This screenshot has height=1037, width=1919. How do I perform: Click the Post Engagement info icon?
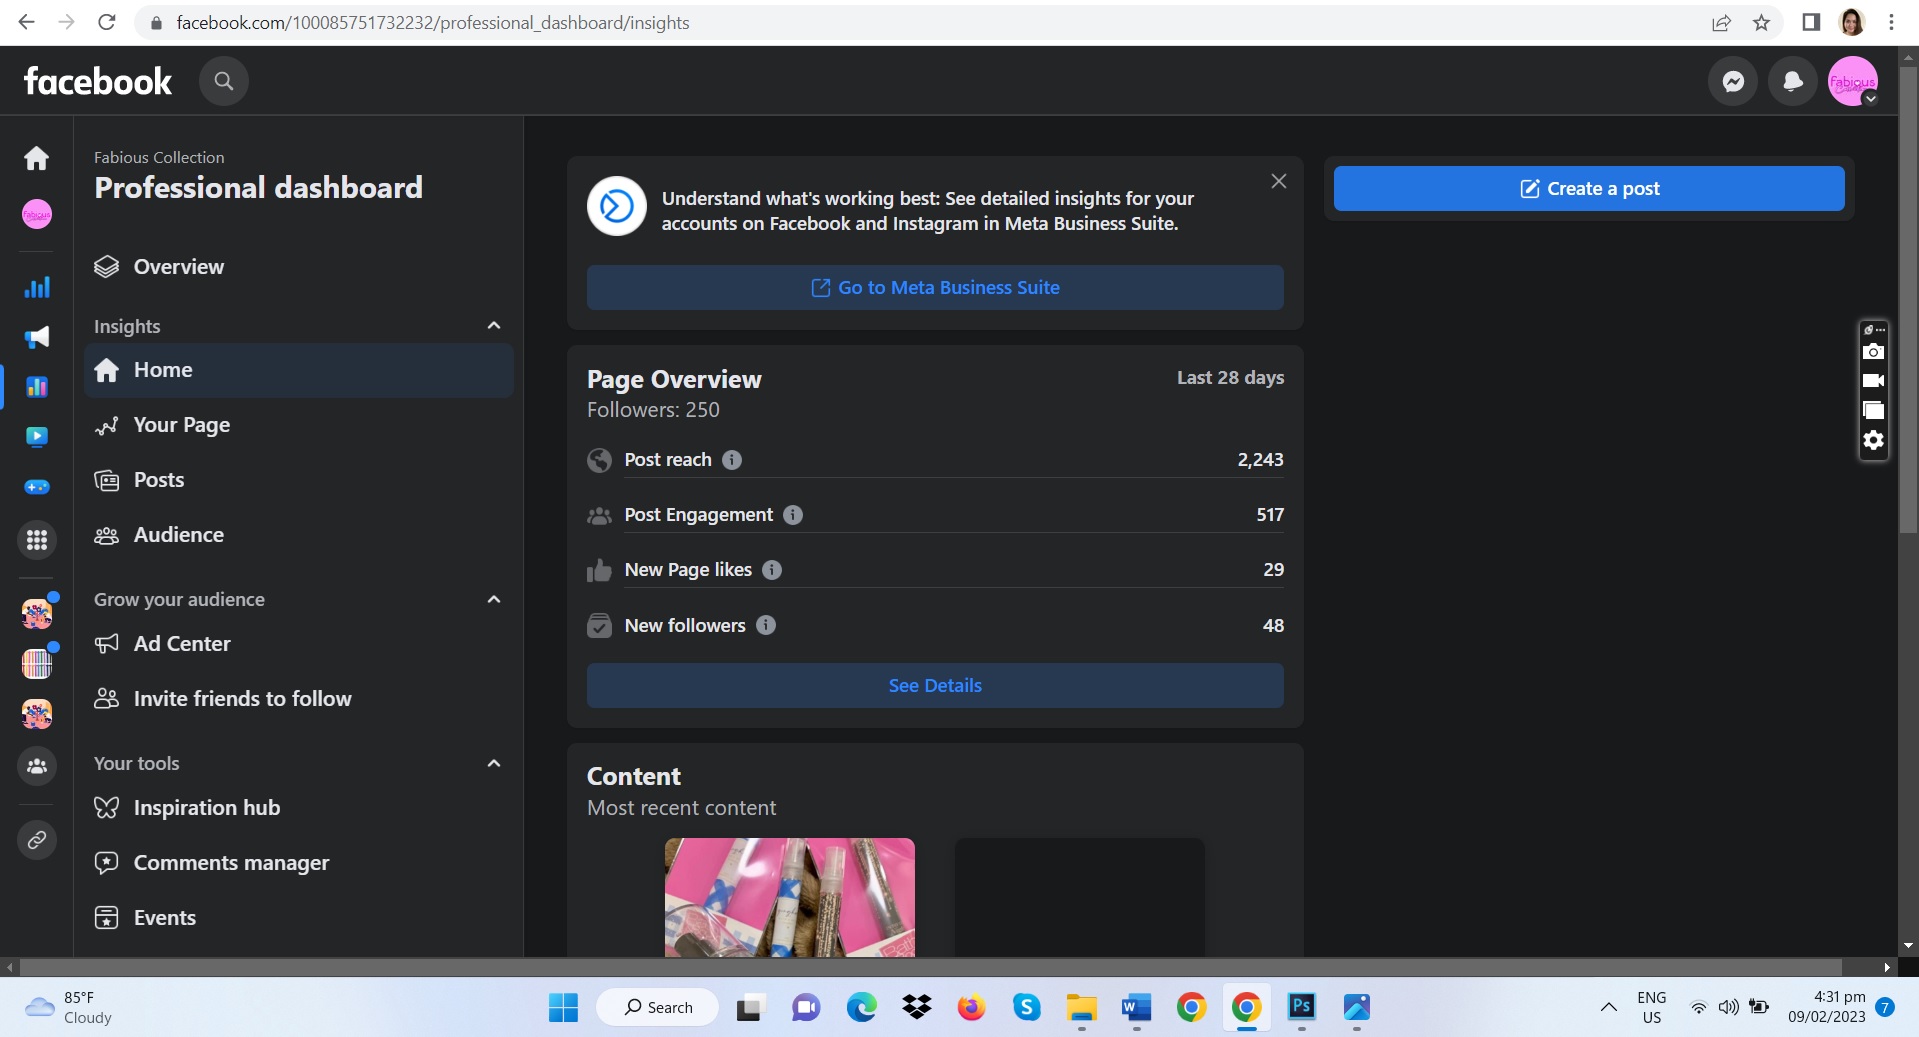pyautogui.click(x=793, y=515)
